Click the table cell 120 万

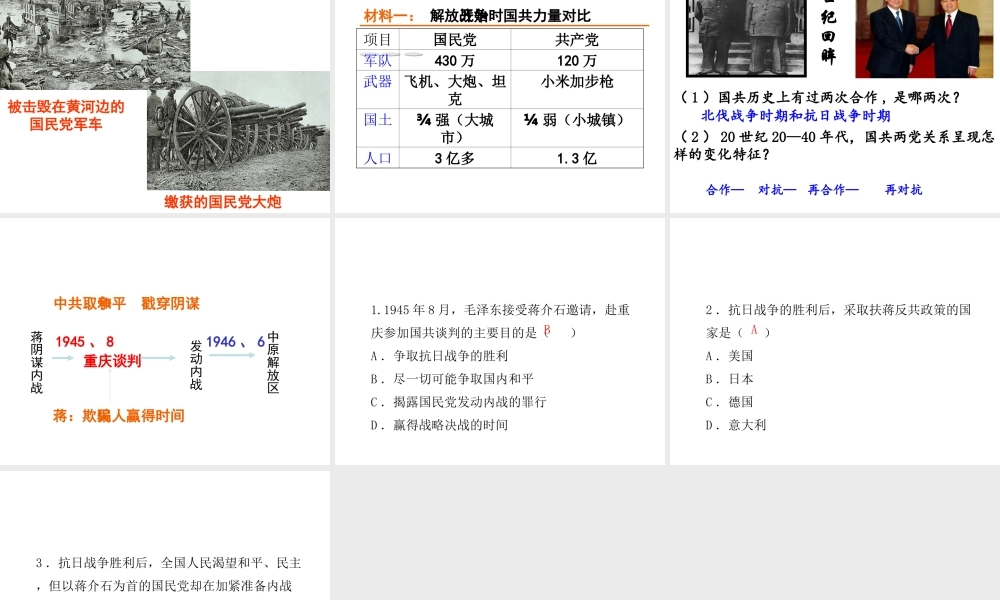(577, 61)
